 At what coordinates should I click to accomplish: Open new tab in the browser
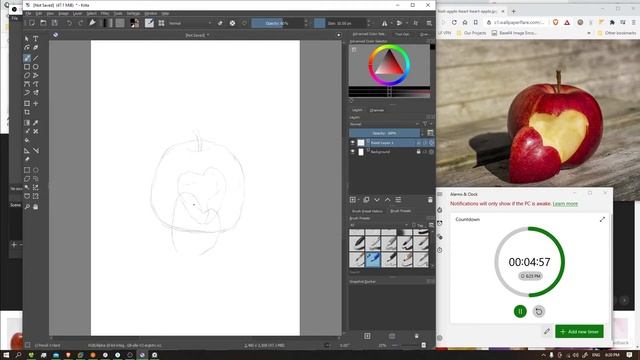click(513, 11)
